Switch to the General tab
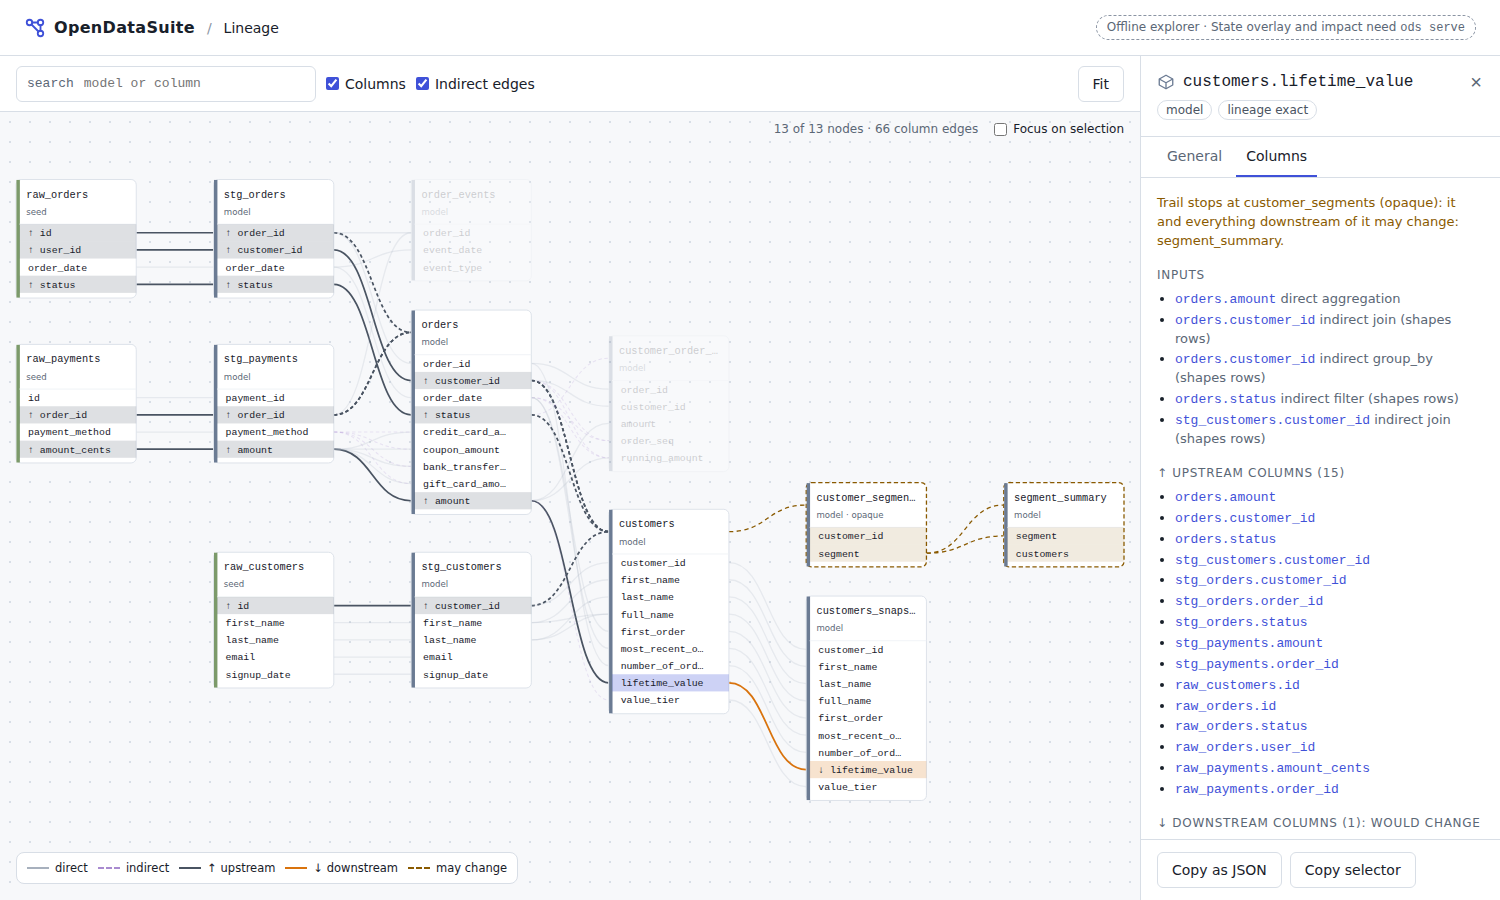Image resolution: width=1500 pixels, height=900 pixels. 1194,156
